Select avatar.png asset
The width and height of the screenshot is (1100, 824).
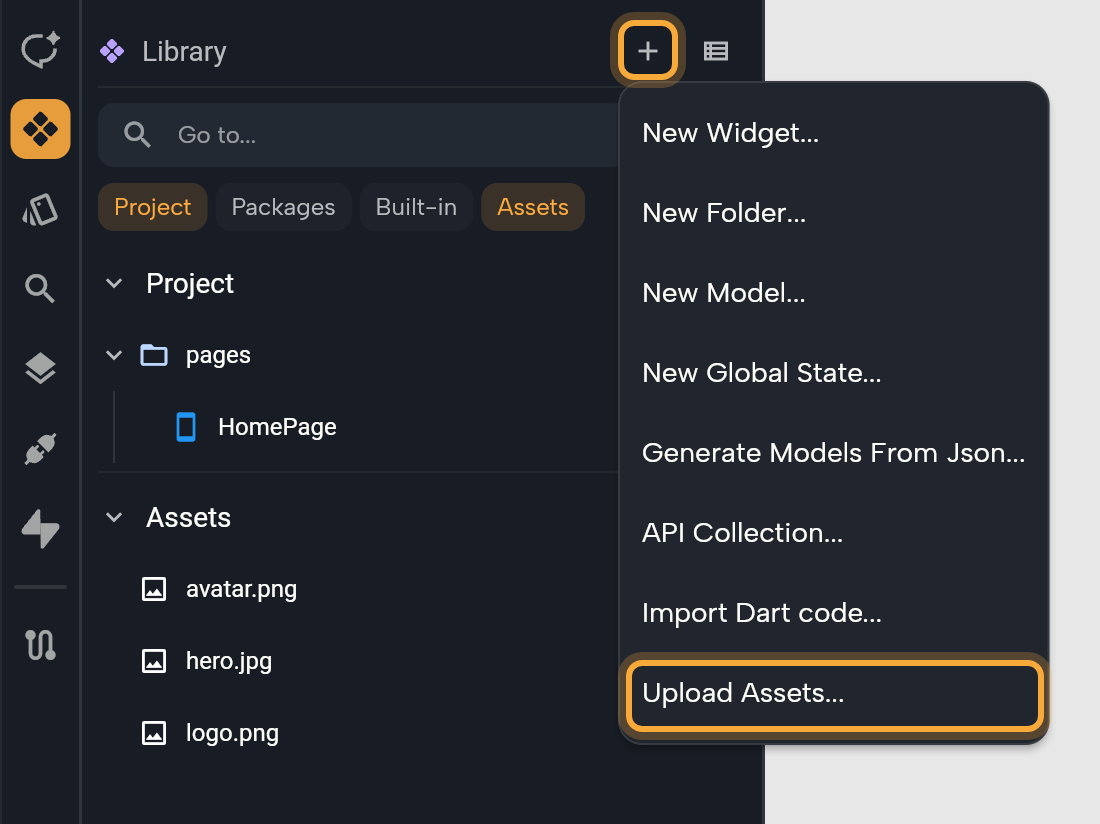pyautogui.click(x=241, y=589)
